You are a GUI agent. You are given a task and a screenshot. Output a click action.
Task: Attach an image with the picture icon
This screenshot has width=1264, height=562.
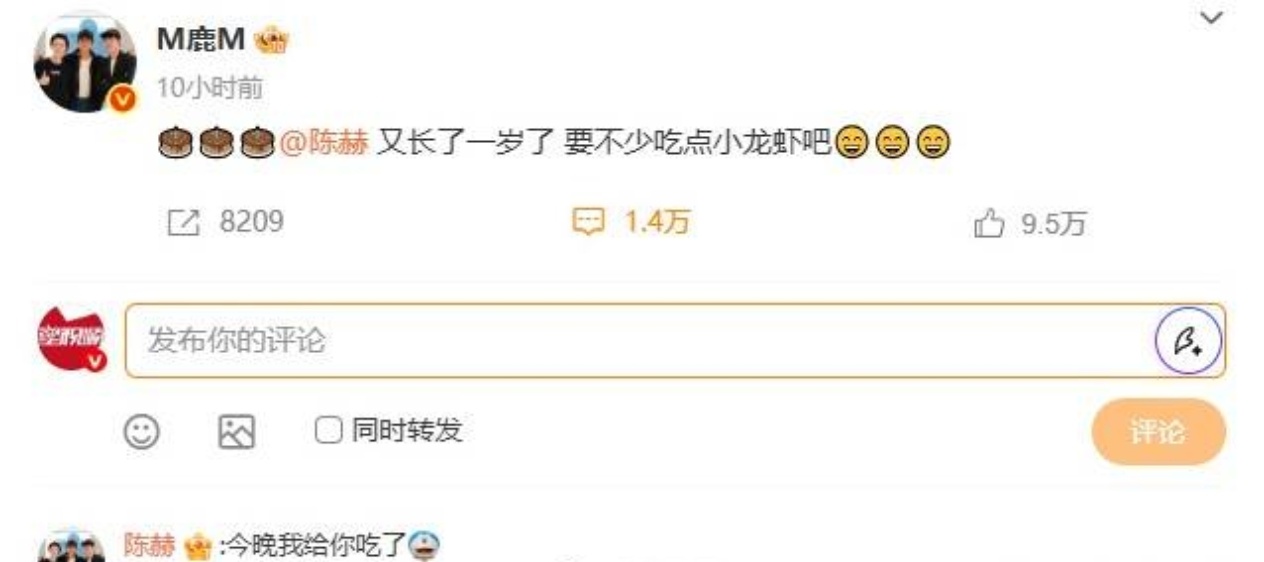(237, 431)
